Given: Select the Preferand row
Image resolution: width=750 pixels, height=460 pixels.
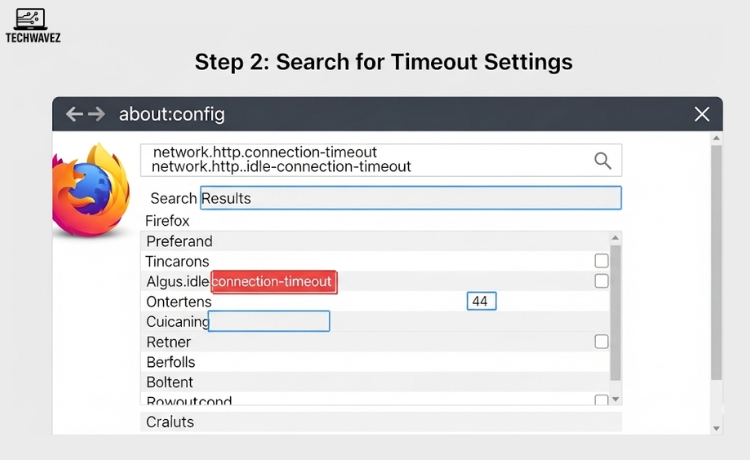Looking at the screenshot, I should (x=370, y=241).
